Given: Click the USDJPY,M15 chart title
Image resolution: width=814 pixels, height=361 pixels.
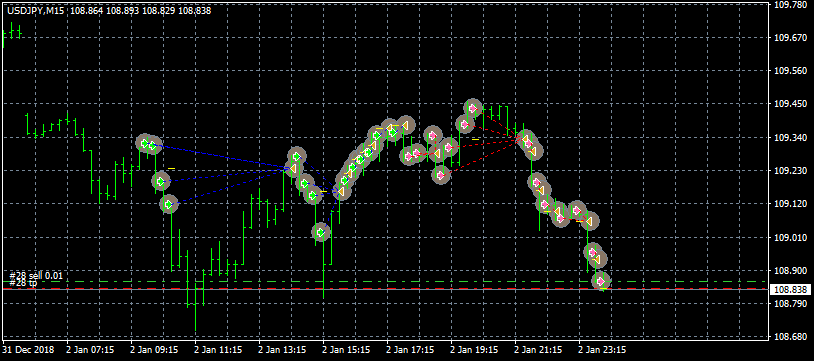Looking at the screenshot, I should 36,10.
